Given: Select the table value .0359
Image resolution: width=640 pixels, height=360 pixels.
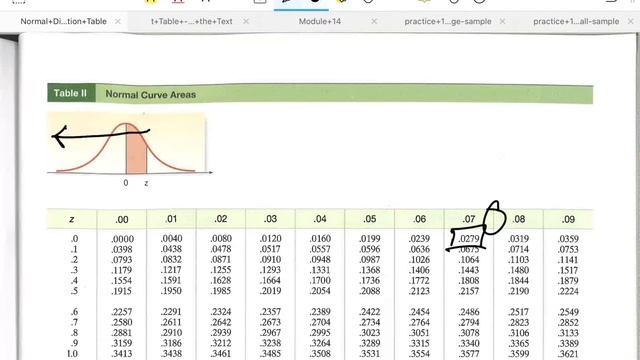Looking at the screenshot, I should pyautogui.click(x=568, y=238).
